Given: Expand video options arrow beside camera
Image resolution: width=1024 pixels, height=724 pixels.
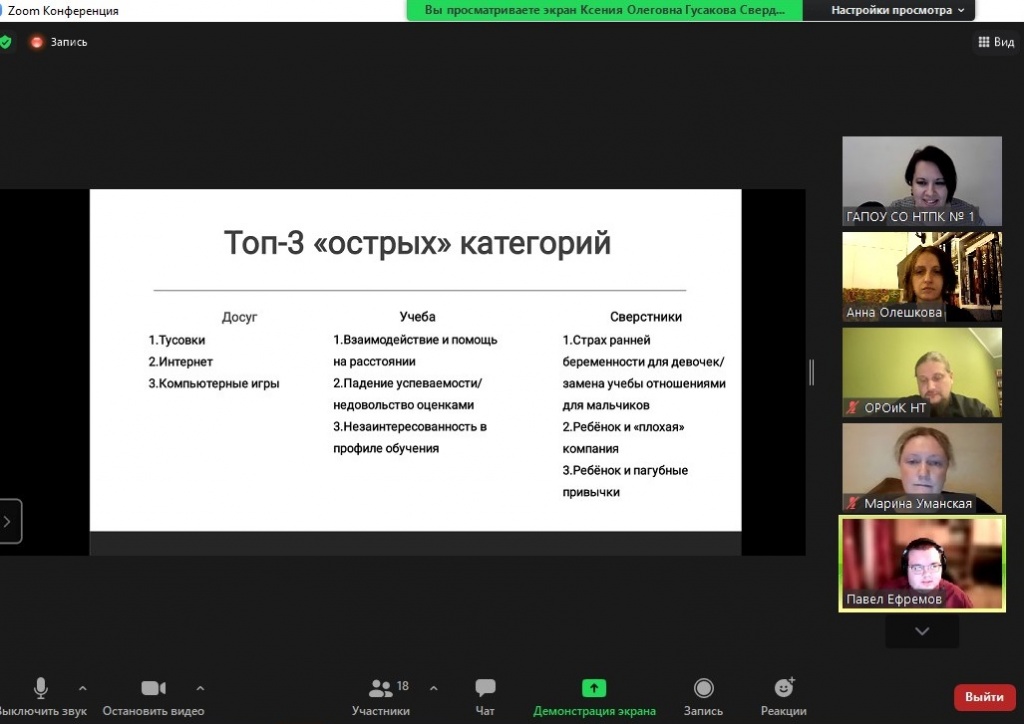Looking at the screenshot, I should click(200, 688).
